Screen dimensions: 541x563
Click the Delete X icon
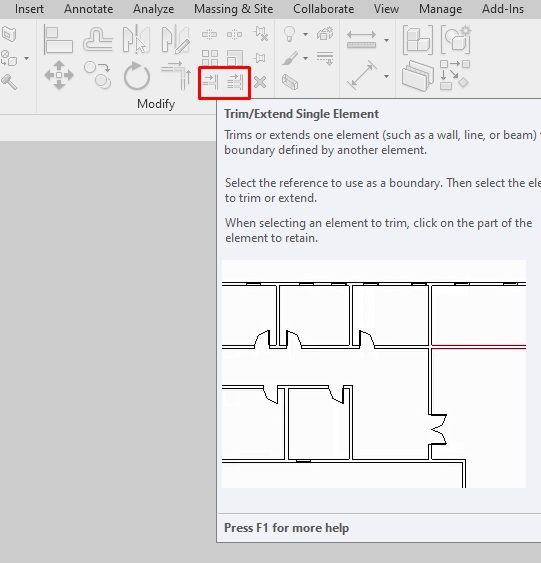click(x=260, y=82)
